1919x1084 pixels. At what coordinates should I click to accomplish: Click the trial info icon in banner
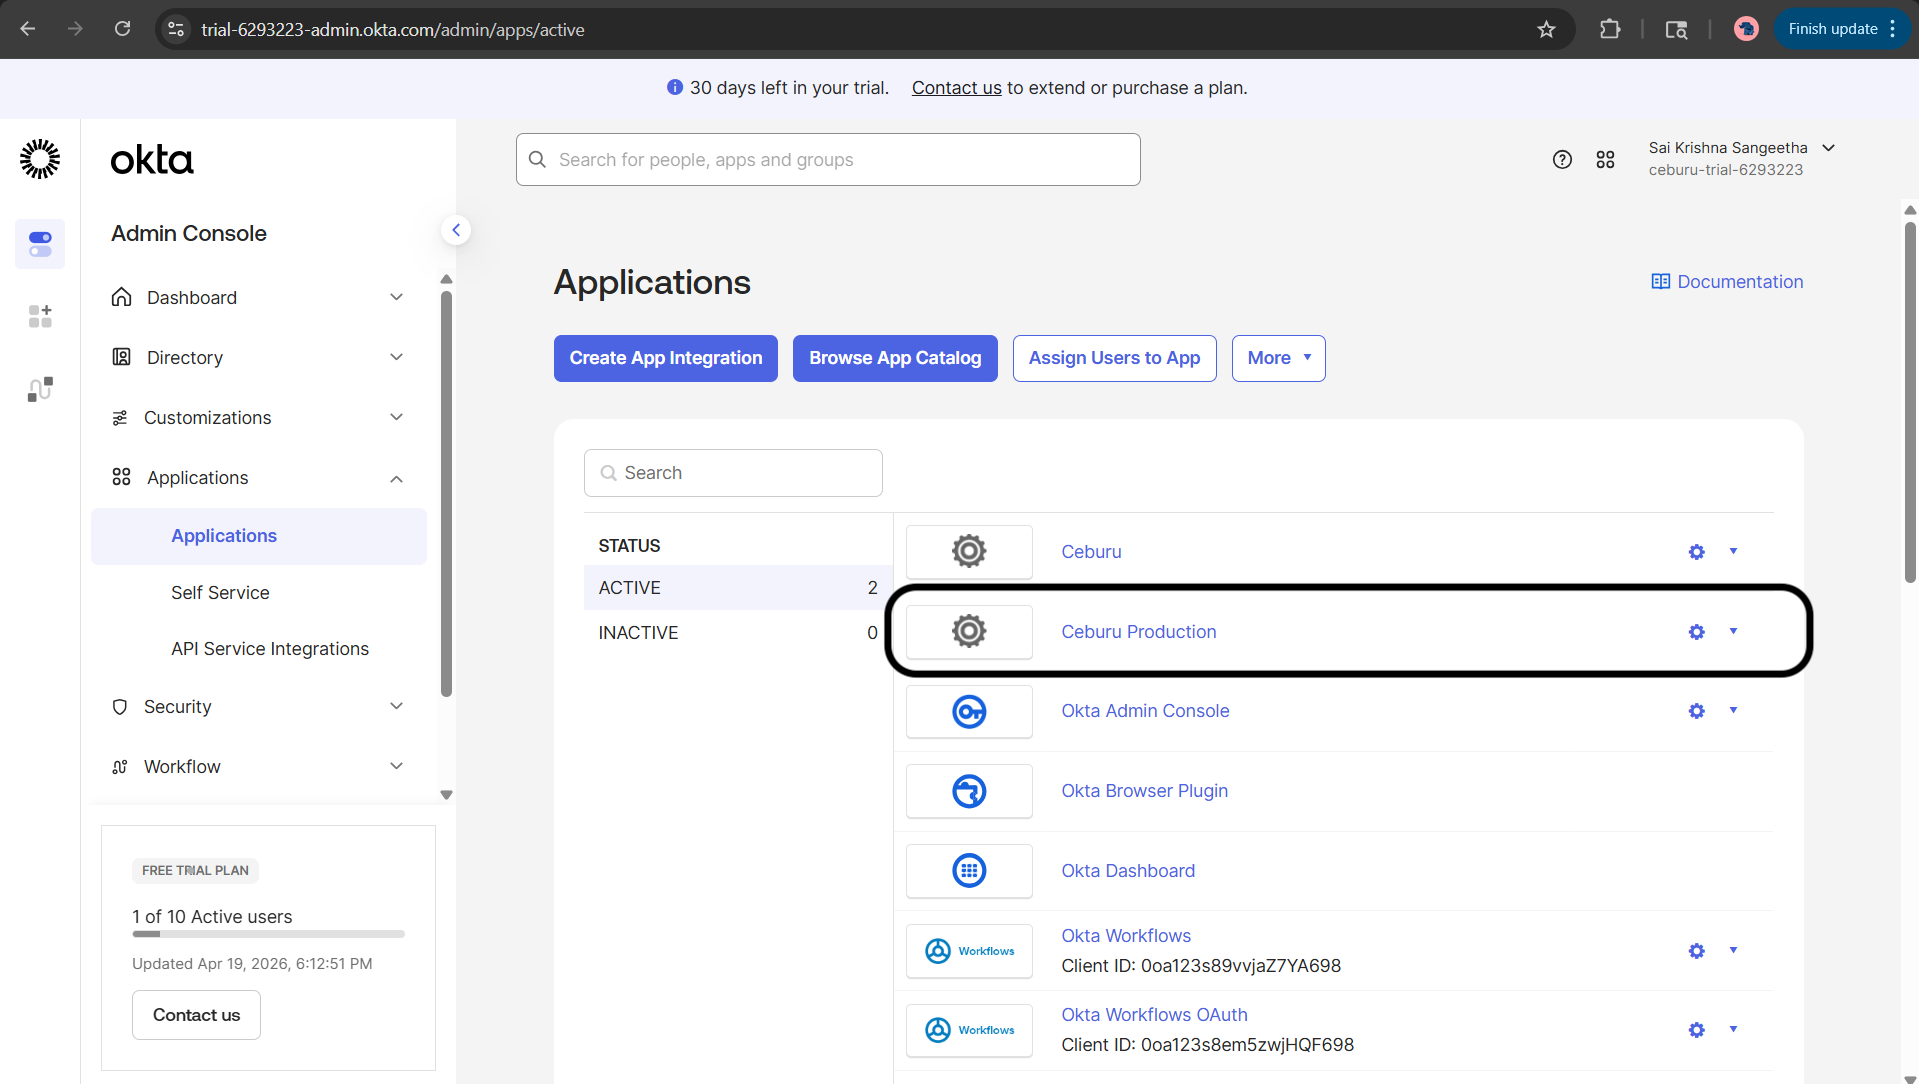point(675,88)
